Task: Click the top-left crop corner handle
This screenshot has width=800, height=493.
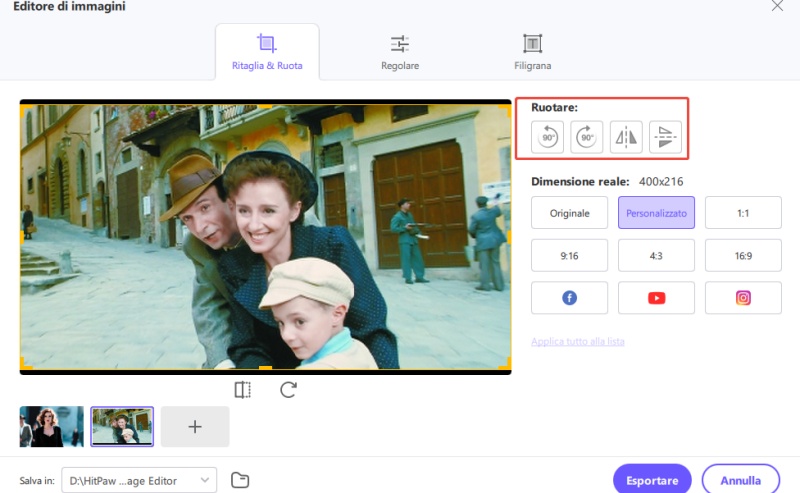Action: tap(25, 109)
